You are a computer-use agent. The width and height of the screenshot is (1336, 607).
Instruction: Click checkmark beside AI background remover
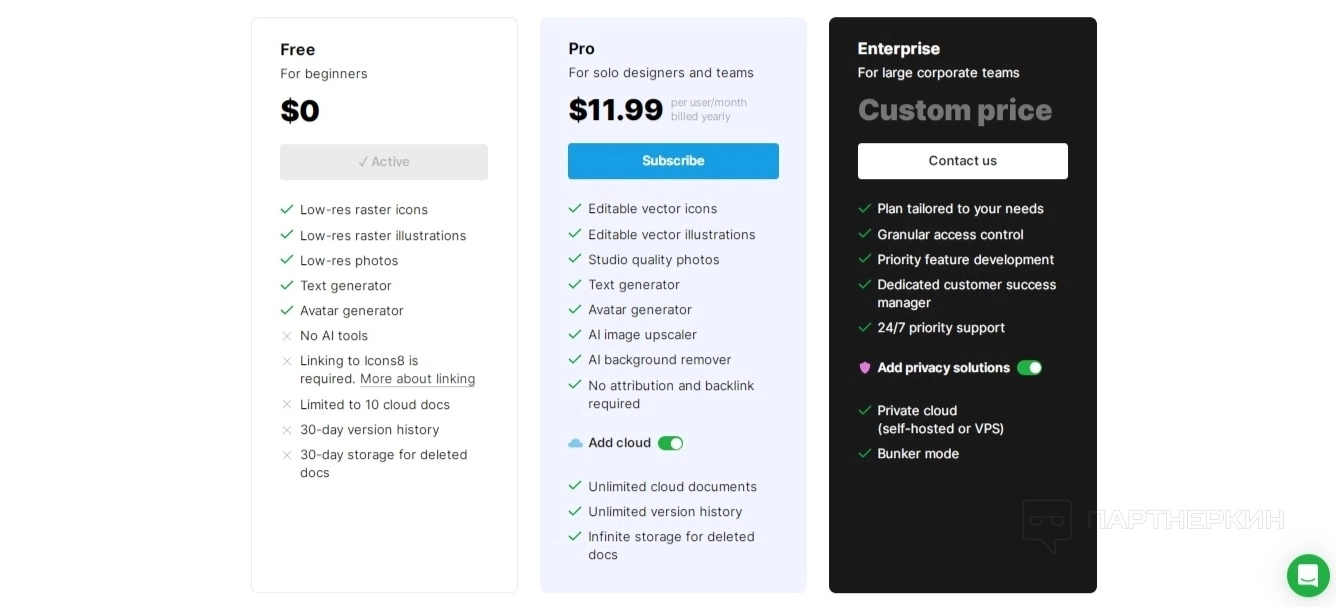[x=575, y=360]
